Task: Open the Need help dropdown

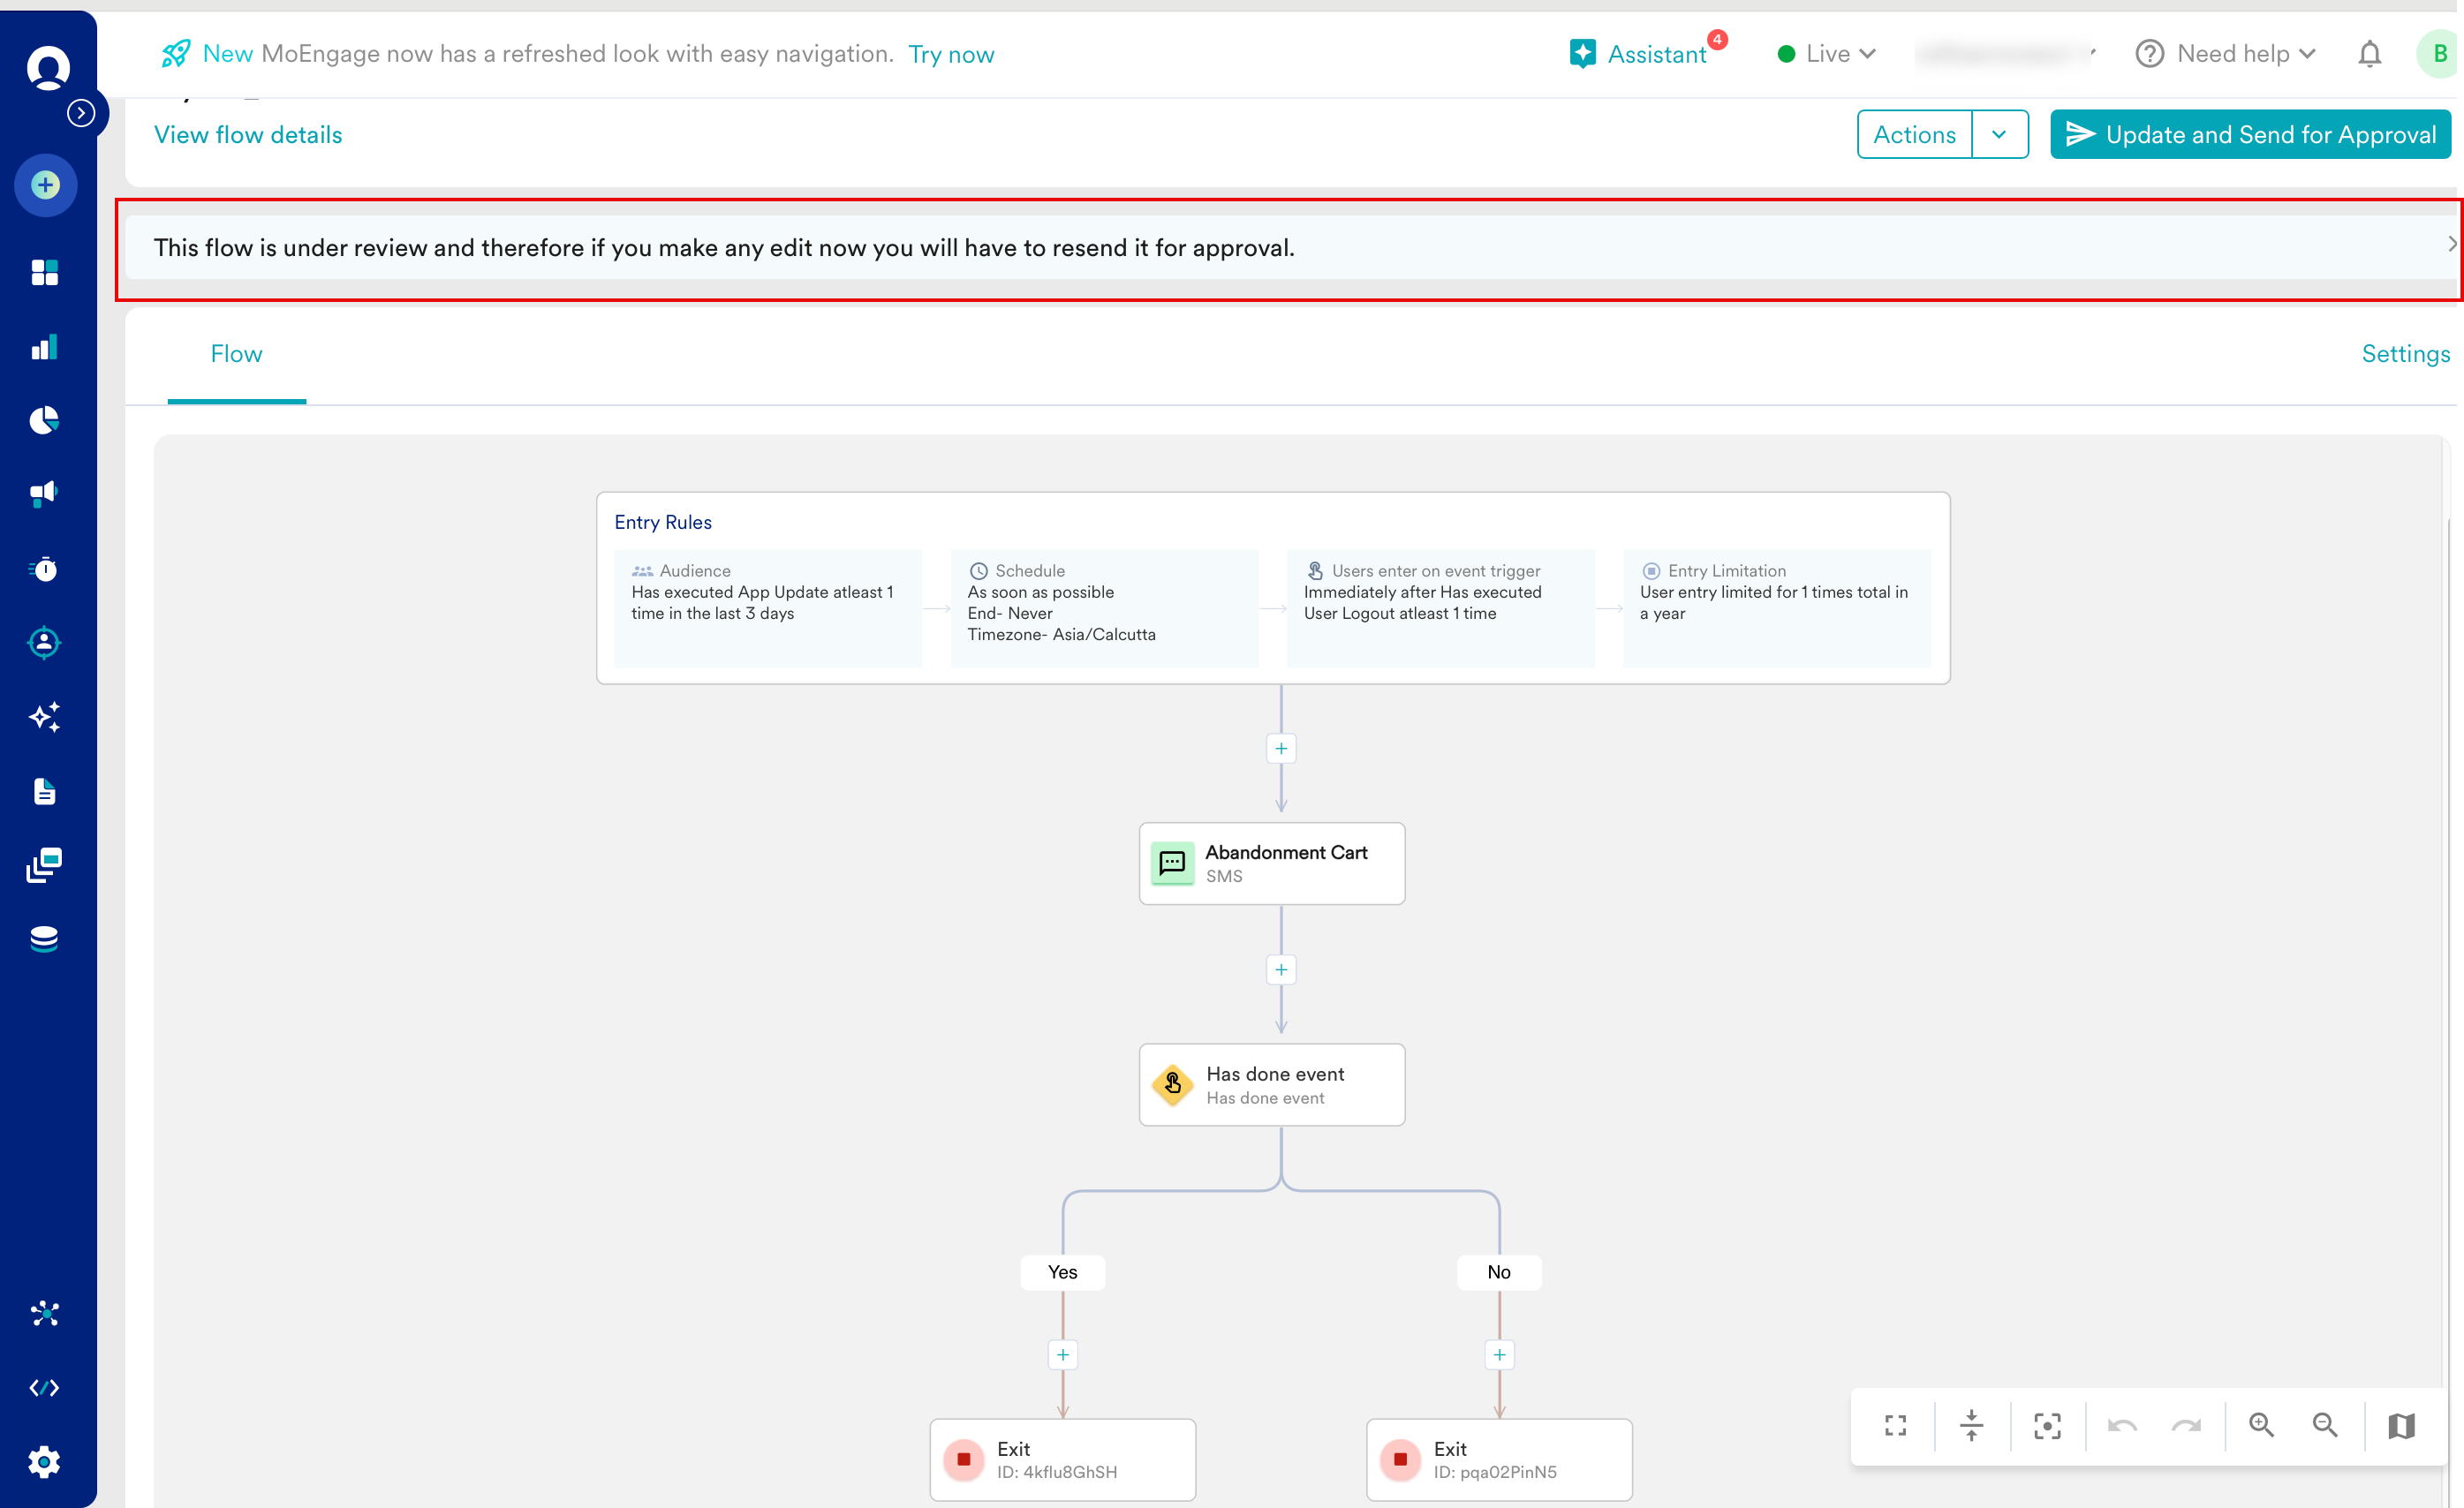Action: pos(2226,54)
